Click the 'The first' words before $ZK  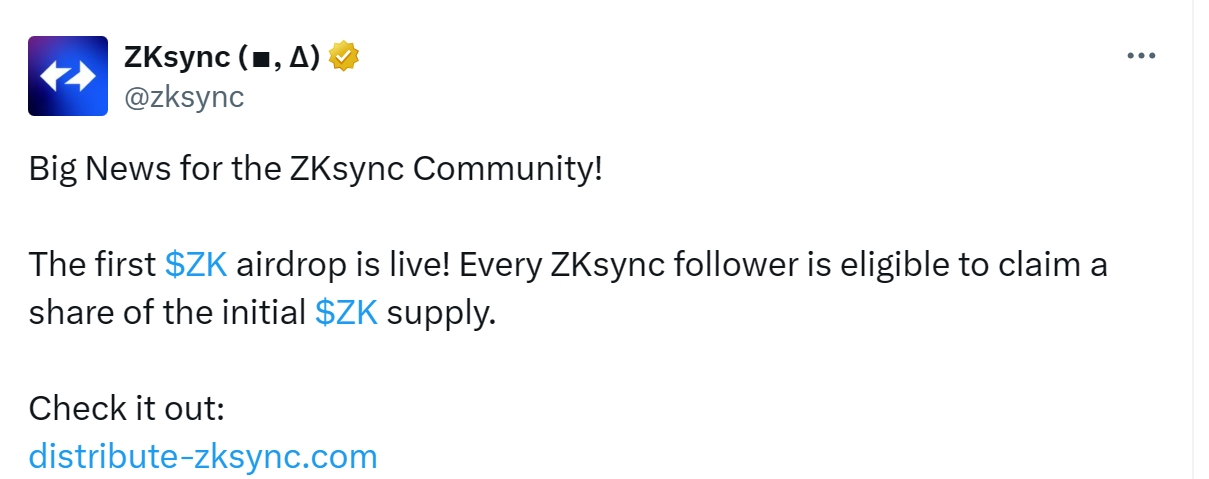[x=91, y=265]
